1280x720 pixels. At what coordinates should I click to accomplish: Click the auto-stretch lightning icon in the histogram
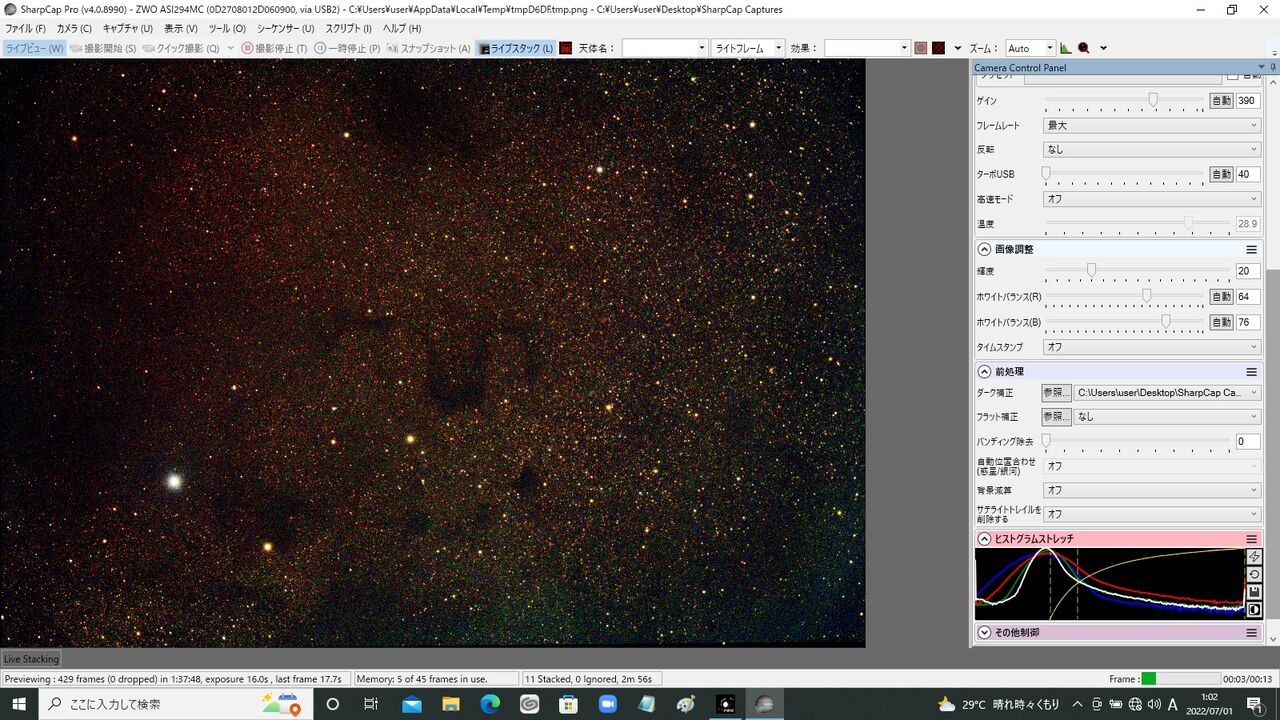(1254, 557)
